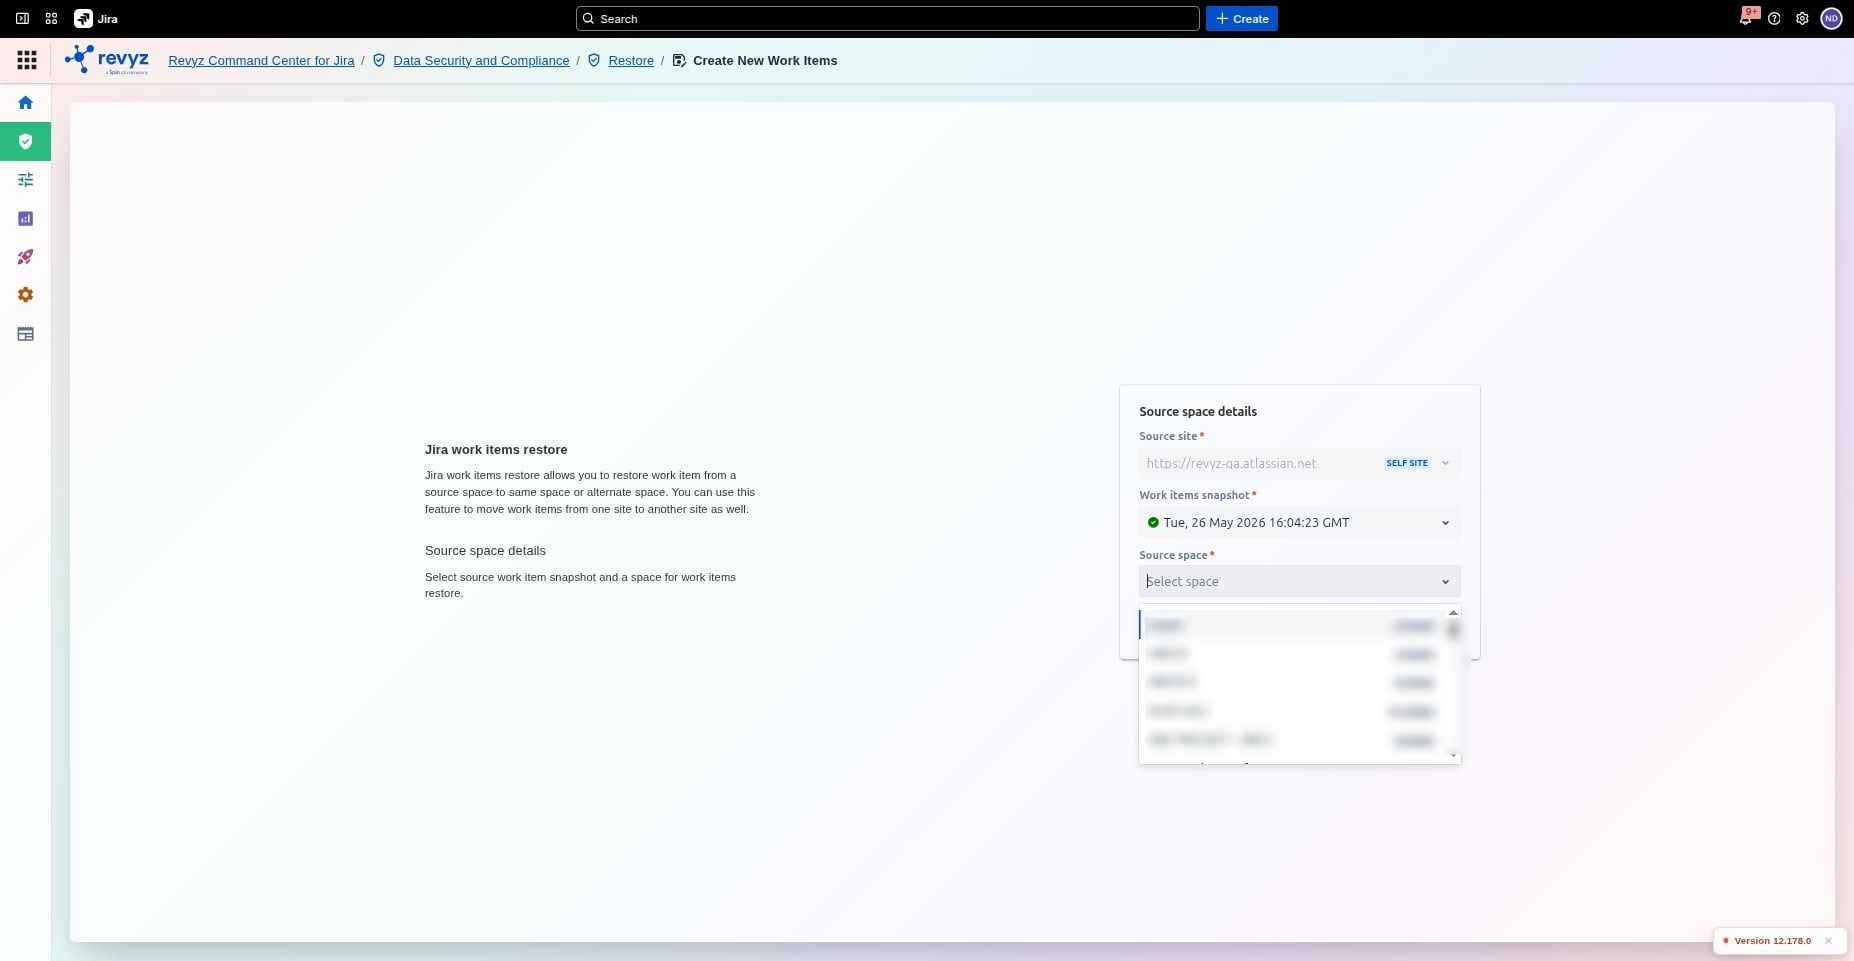
Task: Open Jira notifications bell
Action: click(1746, 19)
